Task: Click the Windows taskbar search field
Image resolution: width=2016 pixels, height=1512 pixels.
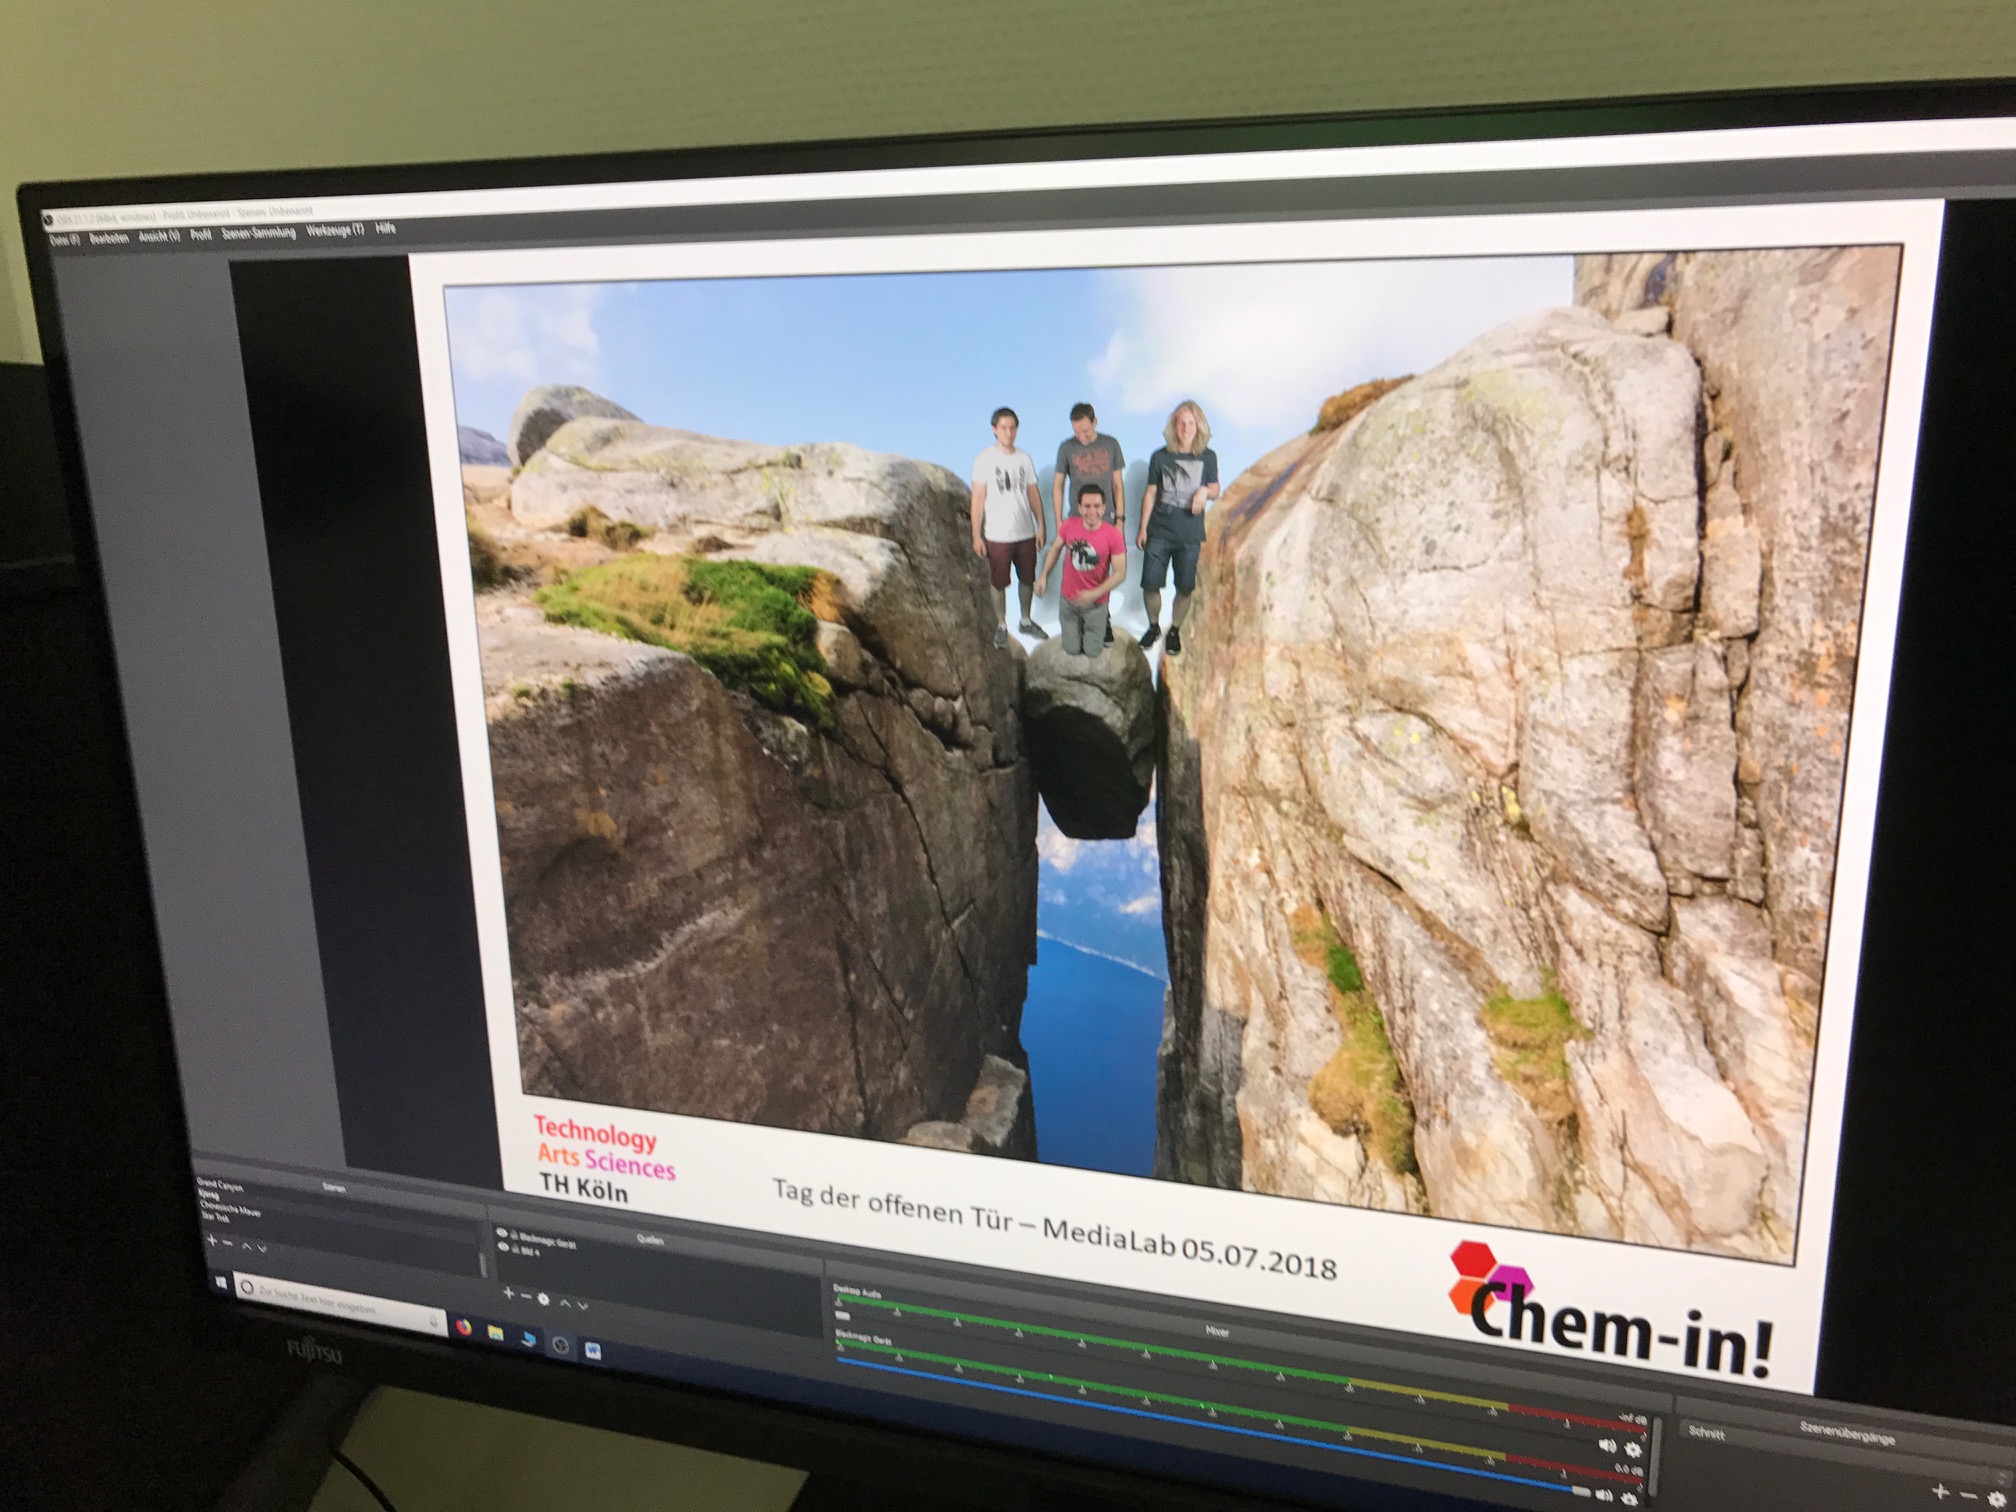Action: 340,1304
